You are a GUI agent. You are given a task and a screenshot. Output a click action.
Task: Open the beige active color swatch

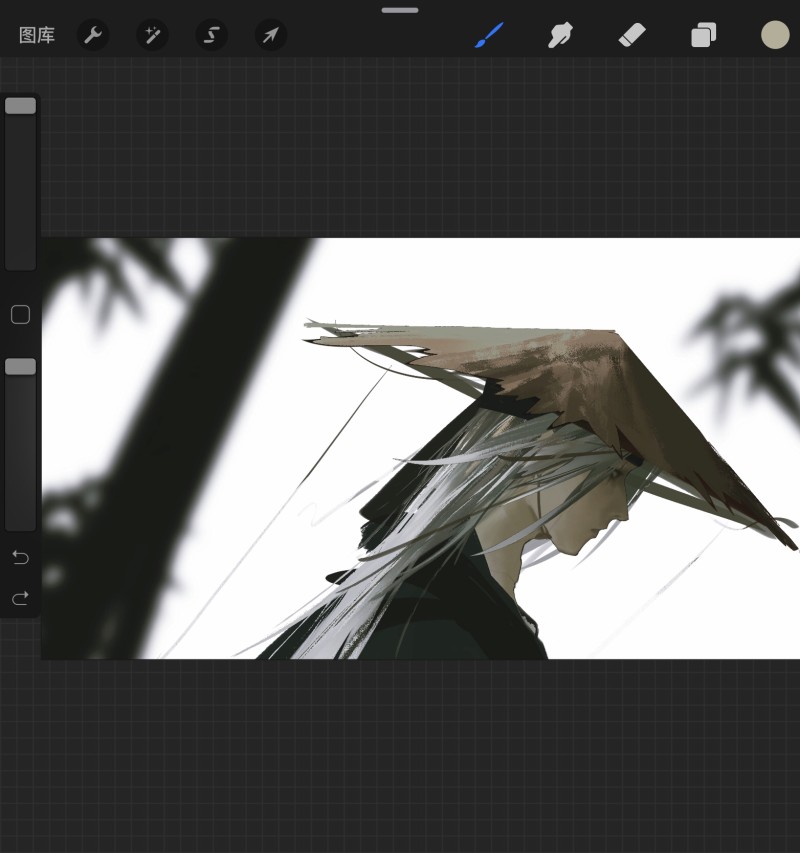(775, 35)
